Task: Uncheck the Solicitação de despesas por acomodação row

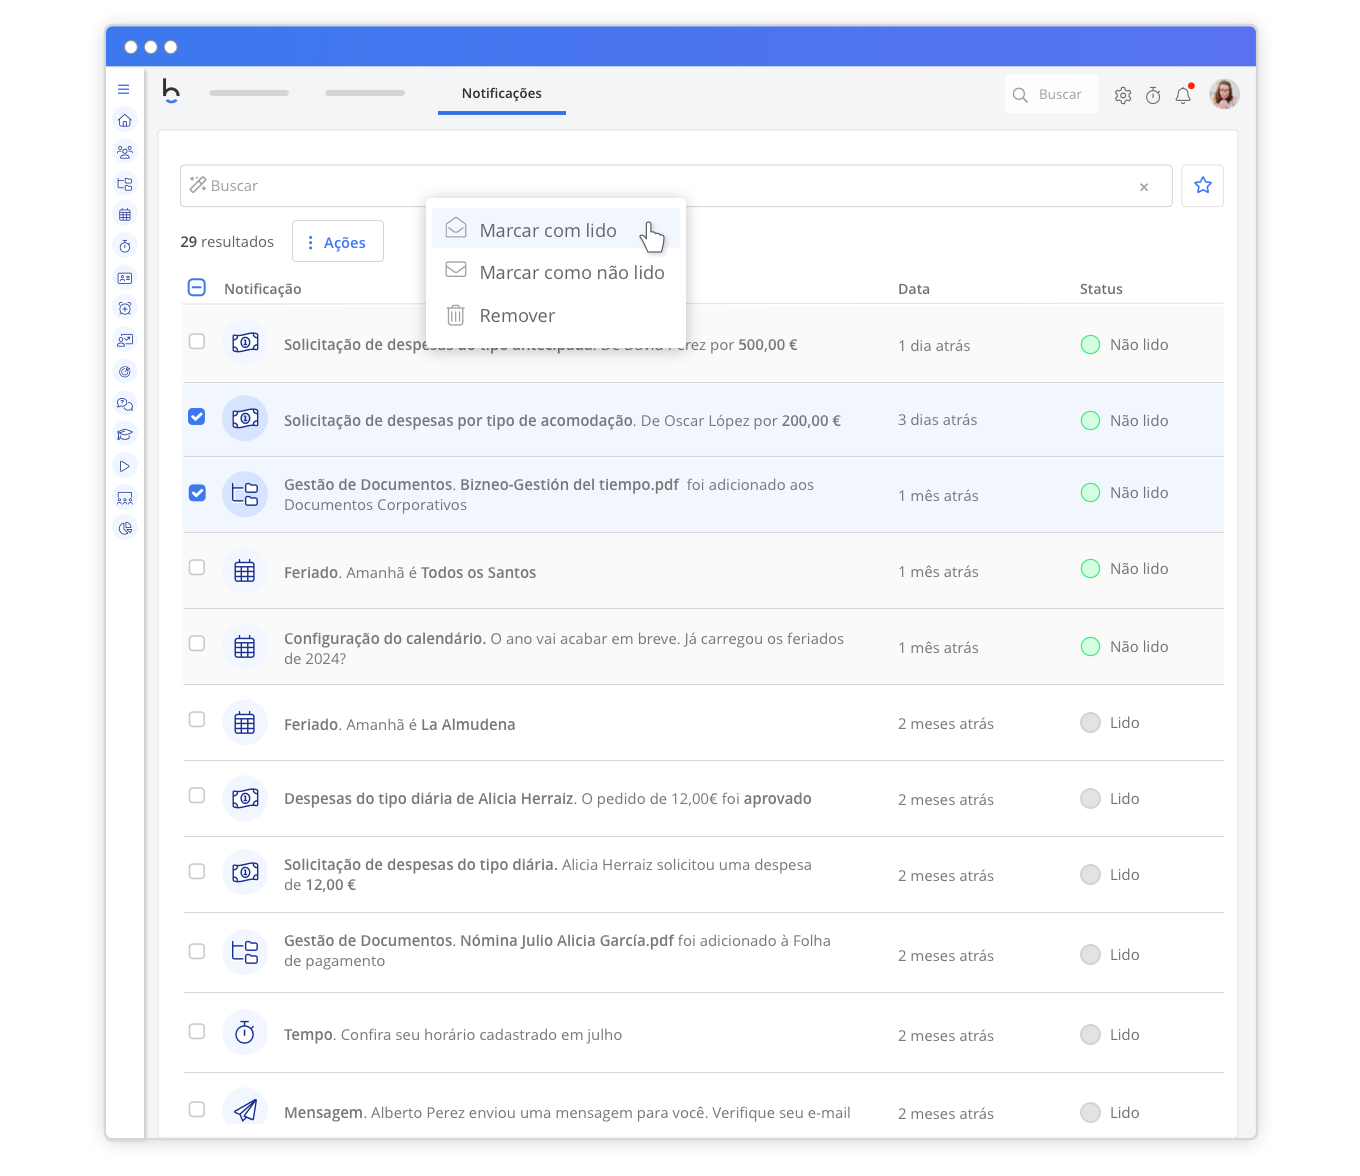Action: point(197,417)
